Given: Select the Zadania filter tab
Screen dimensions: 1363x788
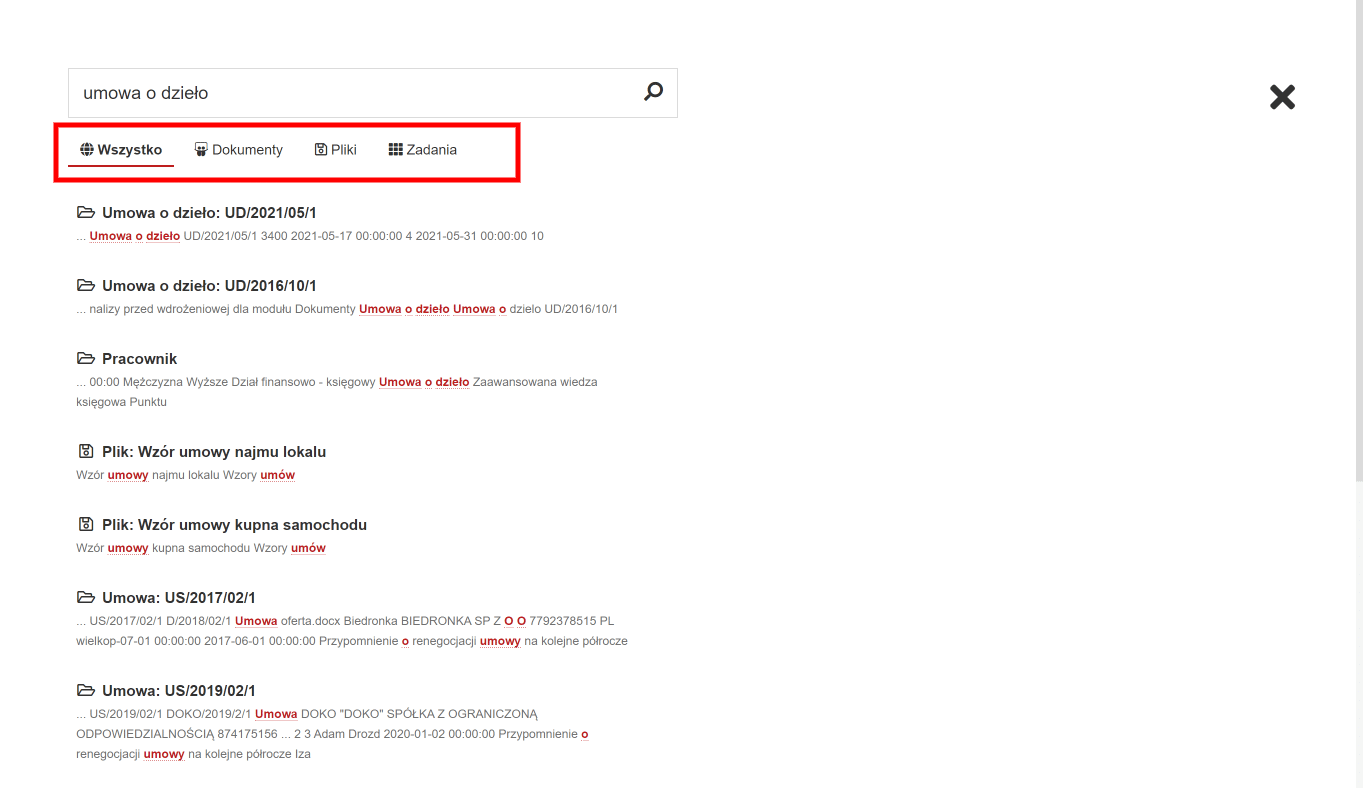Looking at the screenshot, I should click(x=422, y=150).
